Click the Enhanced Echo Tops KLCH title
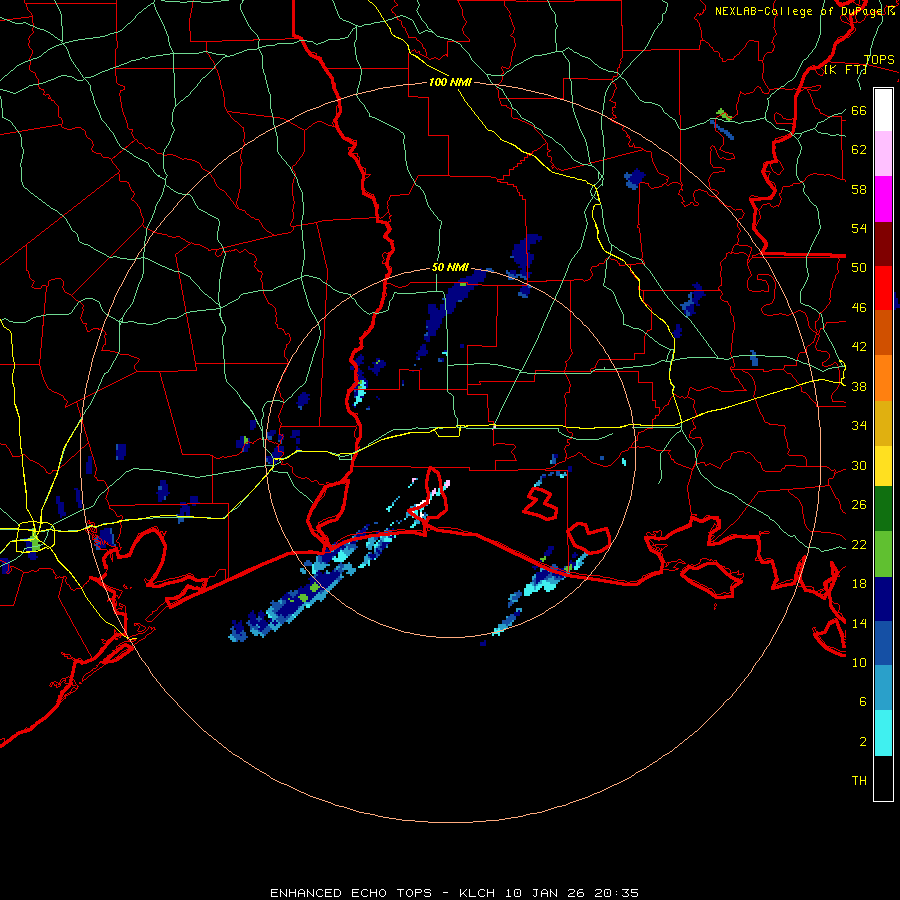The width and height of the screenshot is (900, 900). pos(454,893)
